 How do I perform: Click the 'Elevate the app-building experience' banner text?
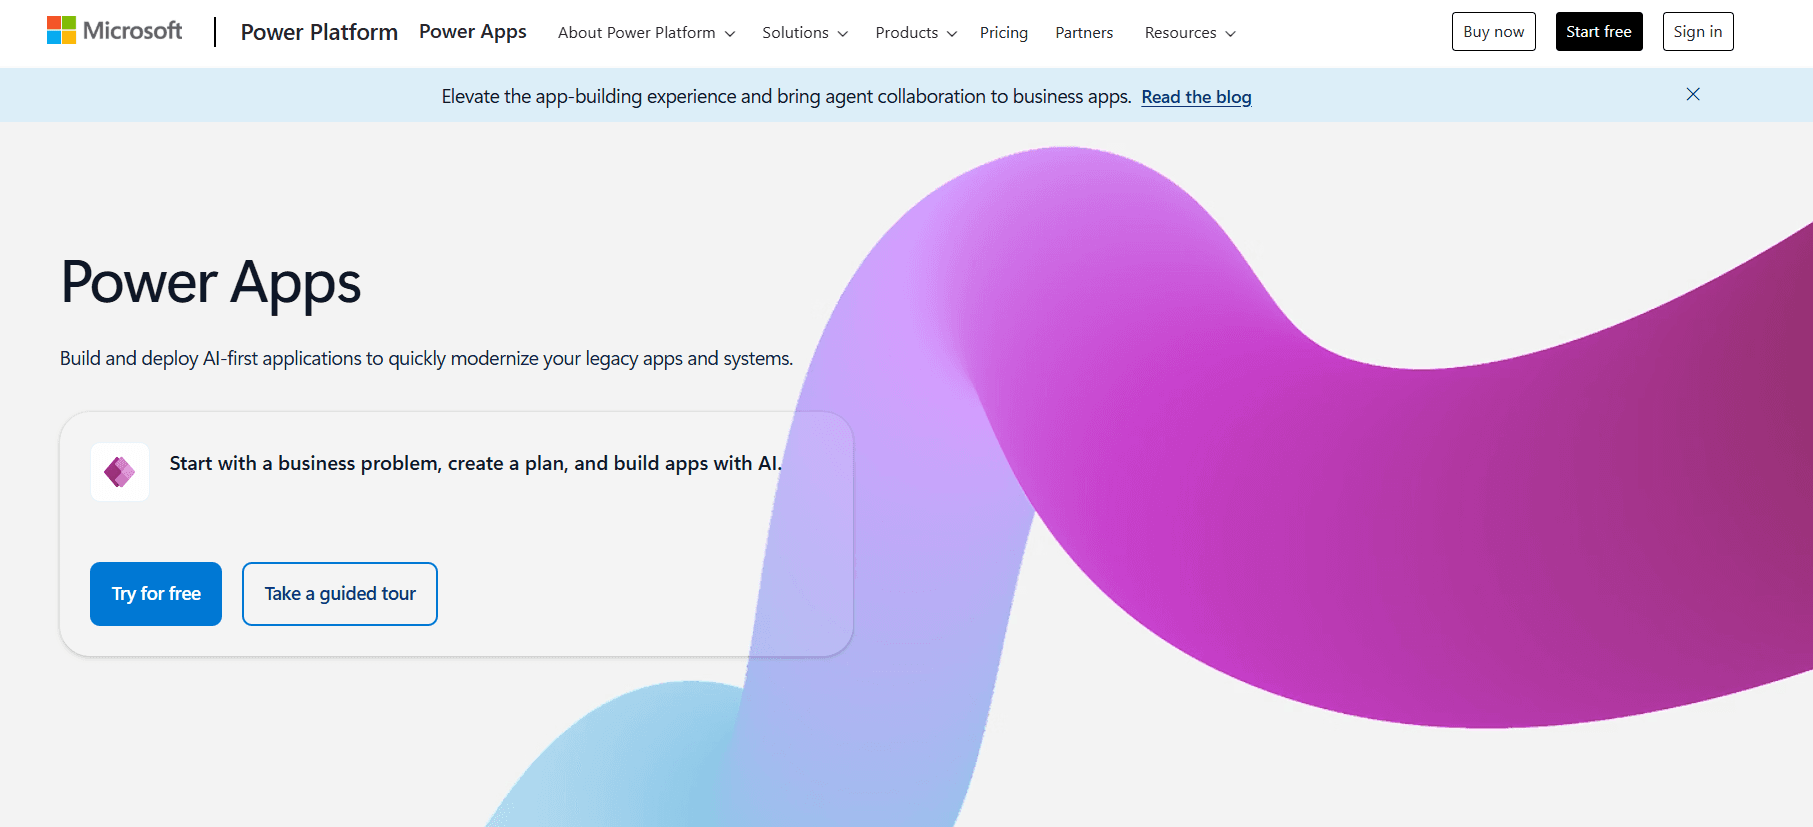click(786, 97)
